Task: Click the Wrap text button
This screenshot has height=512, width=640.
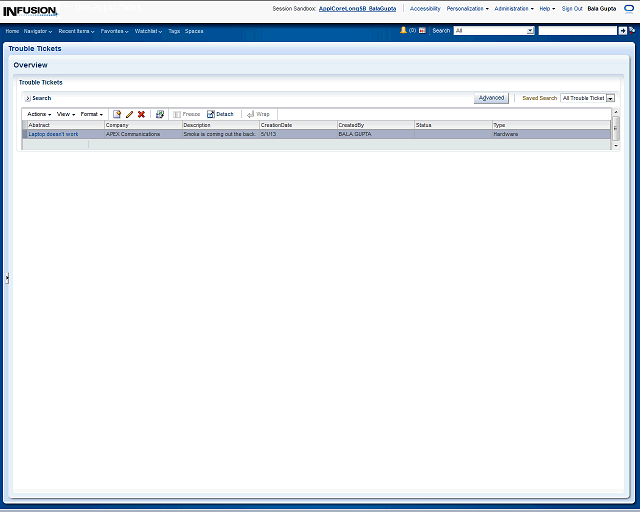Action: coord(258,114)
